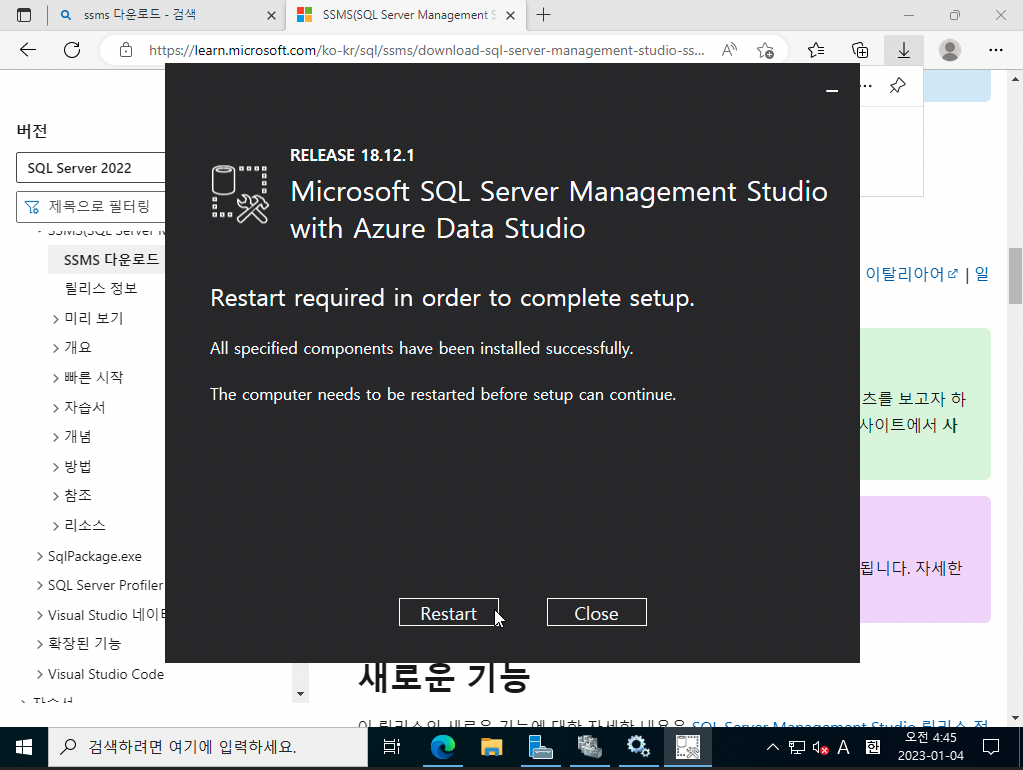
Task: Click the '제목으로 필터링' filter field
Action: [91, 207]
